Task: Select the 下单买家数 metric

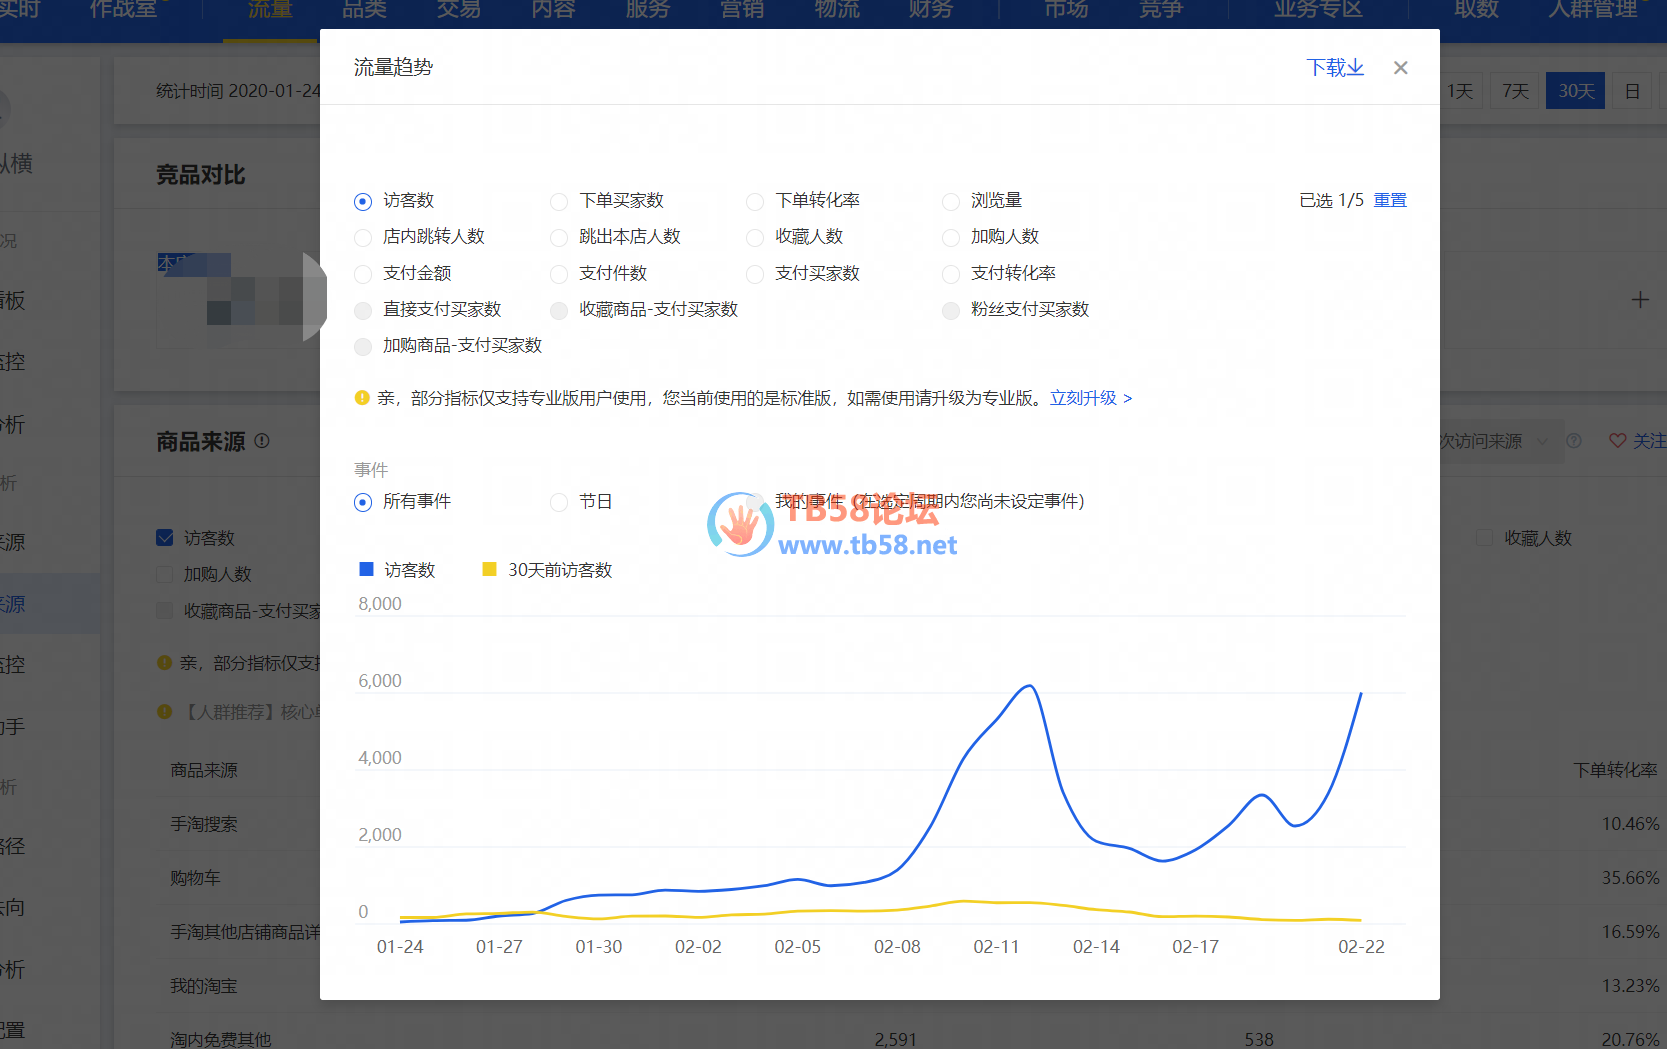Action: [559, 202]
